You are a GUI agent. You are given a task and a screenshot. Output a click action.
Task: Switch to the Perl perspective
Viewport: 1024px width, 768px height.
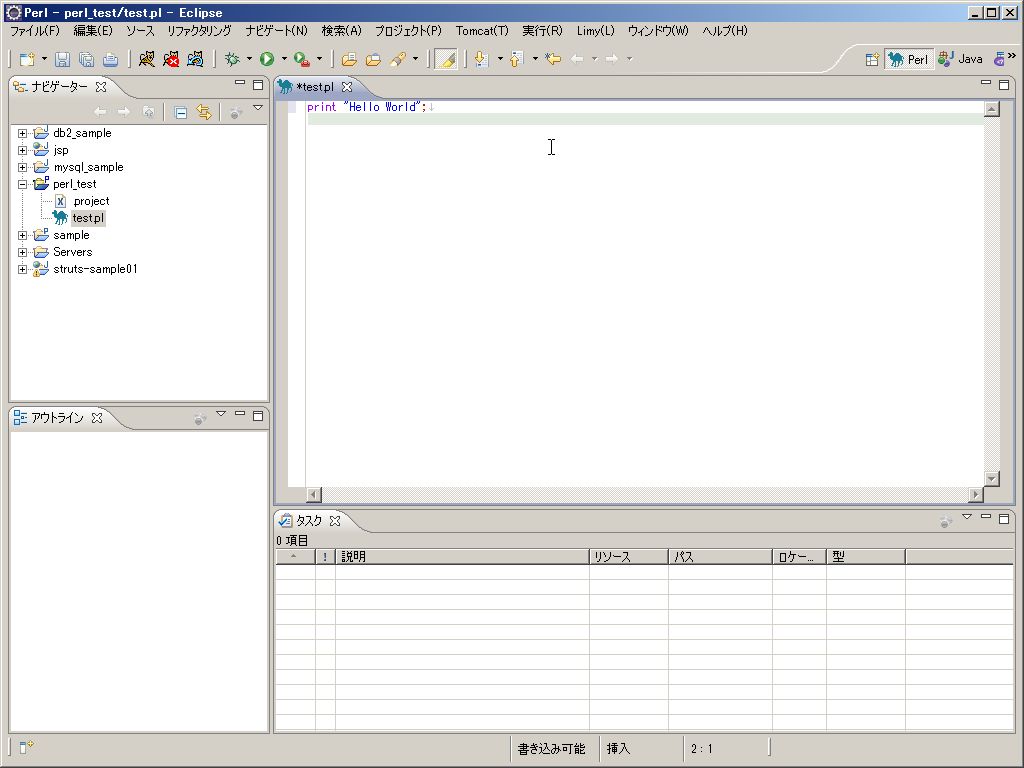[x=908, y=59]
